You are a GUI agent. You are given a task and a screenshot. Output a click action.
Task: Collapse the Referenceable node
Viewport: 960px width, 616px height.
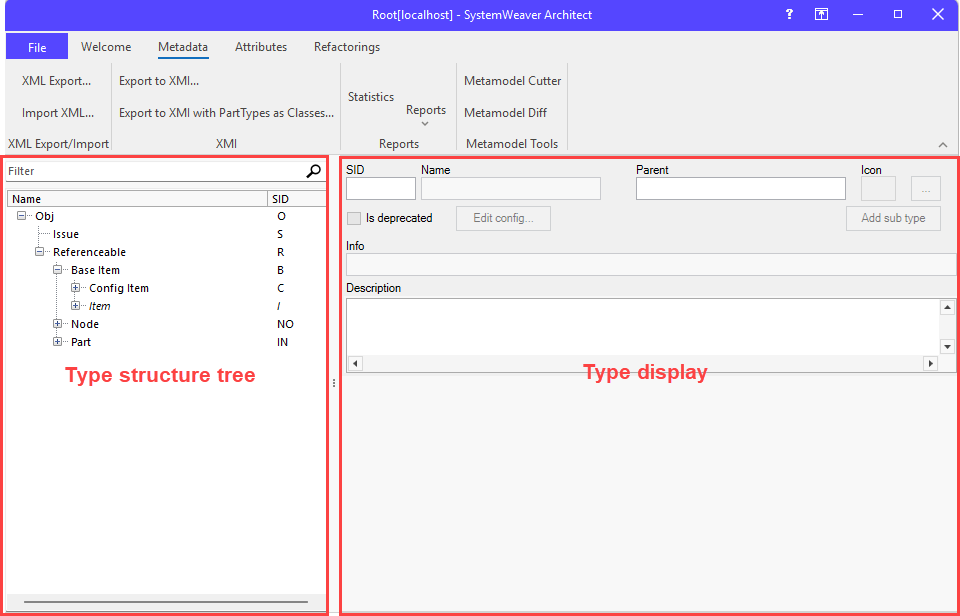tap(39, 252)
